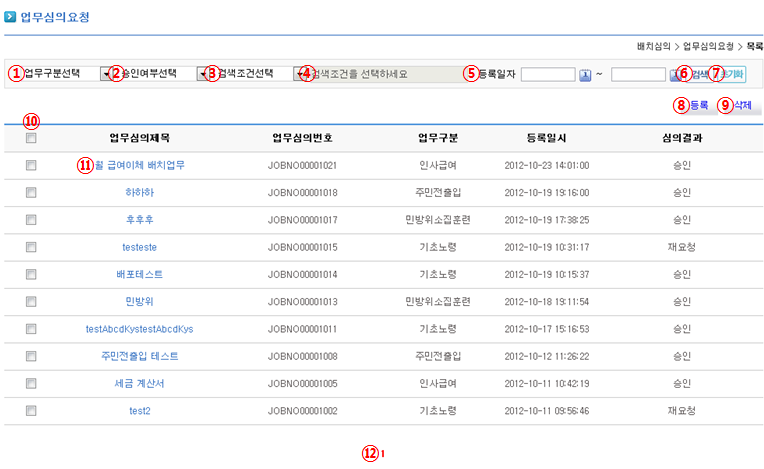The height and width of the screenshot is (469, 764).
Task: Open the end date calendar picker icon
Action: click(673, 74)
